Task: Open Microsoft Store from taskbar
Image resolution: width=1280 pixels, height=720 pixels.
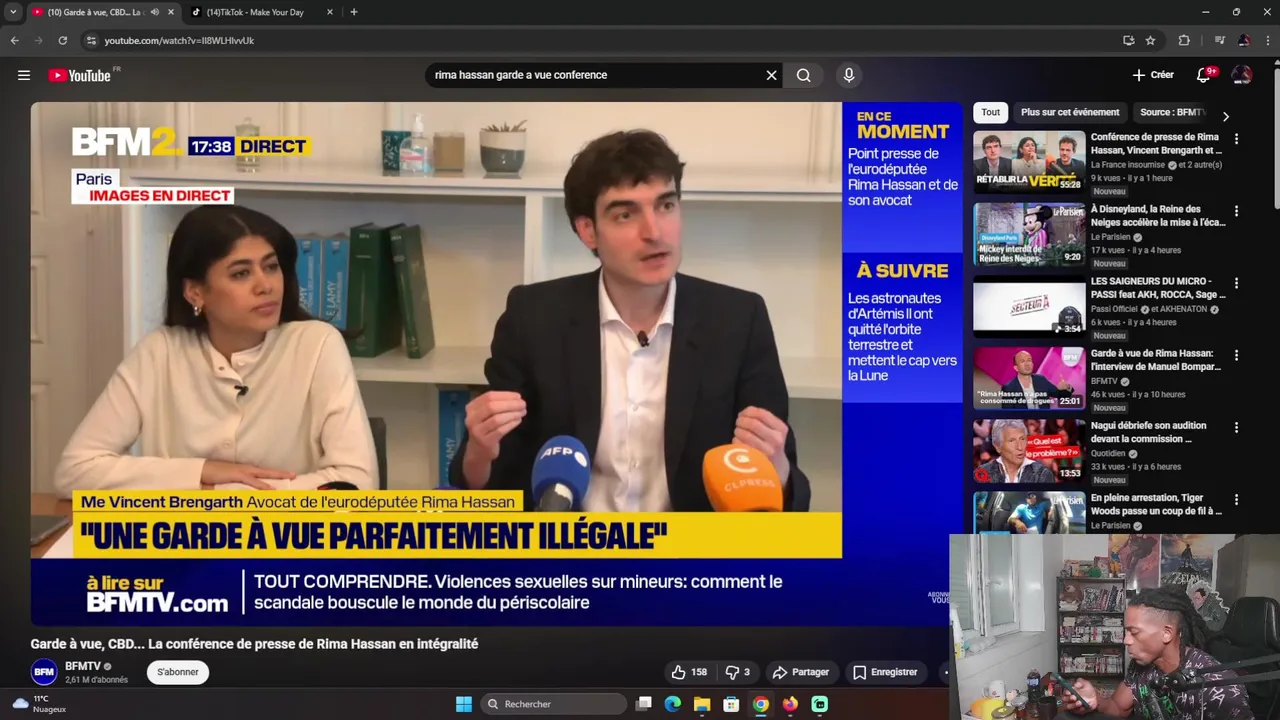Action: 731,704
